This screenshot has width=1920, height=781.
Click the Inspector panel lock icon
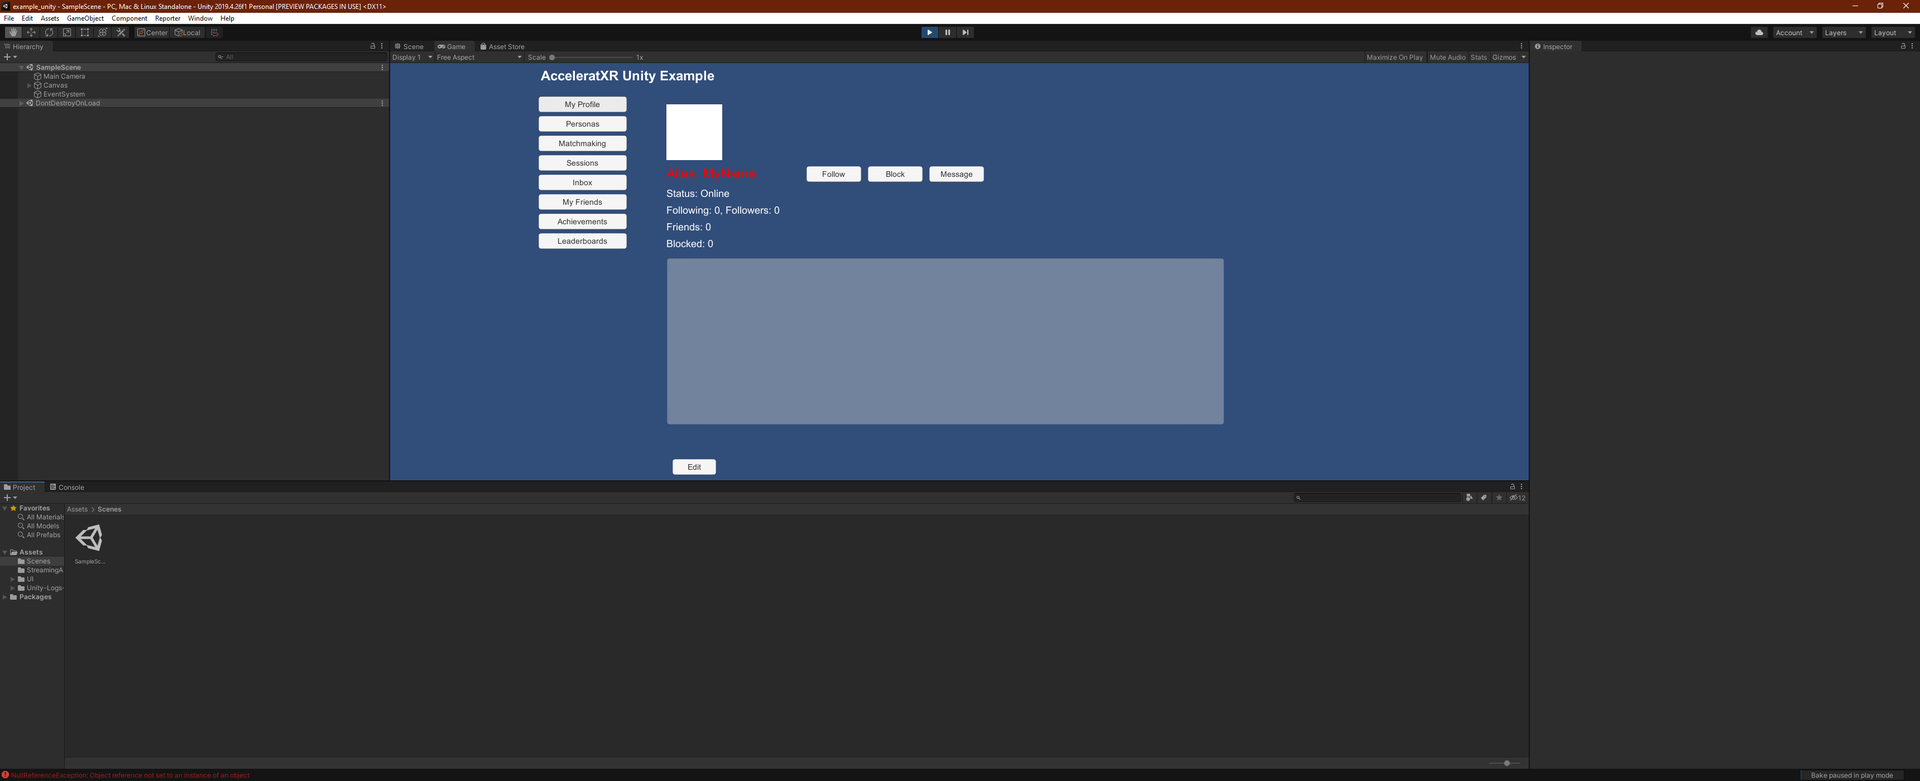coord(1903,46)
